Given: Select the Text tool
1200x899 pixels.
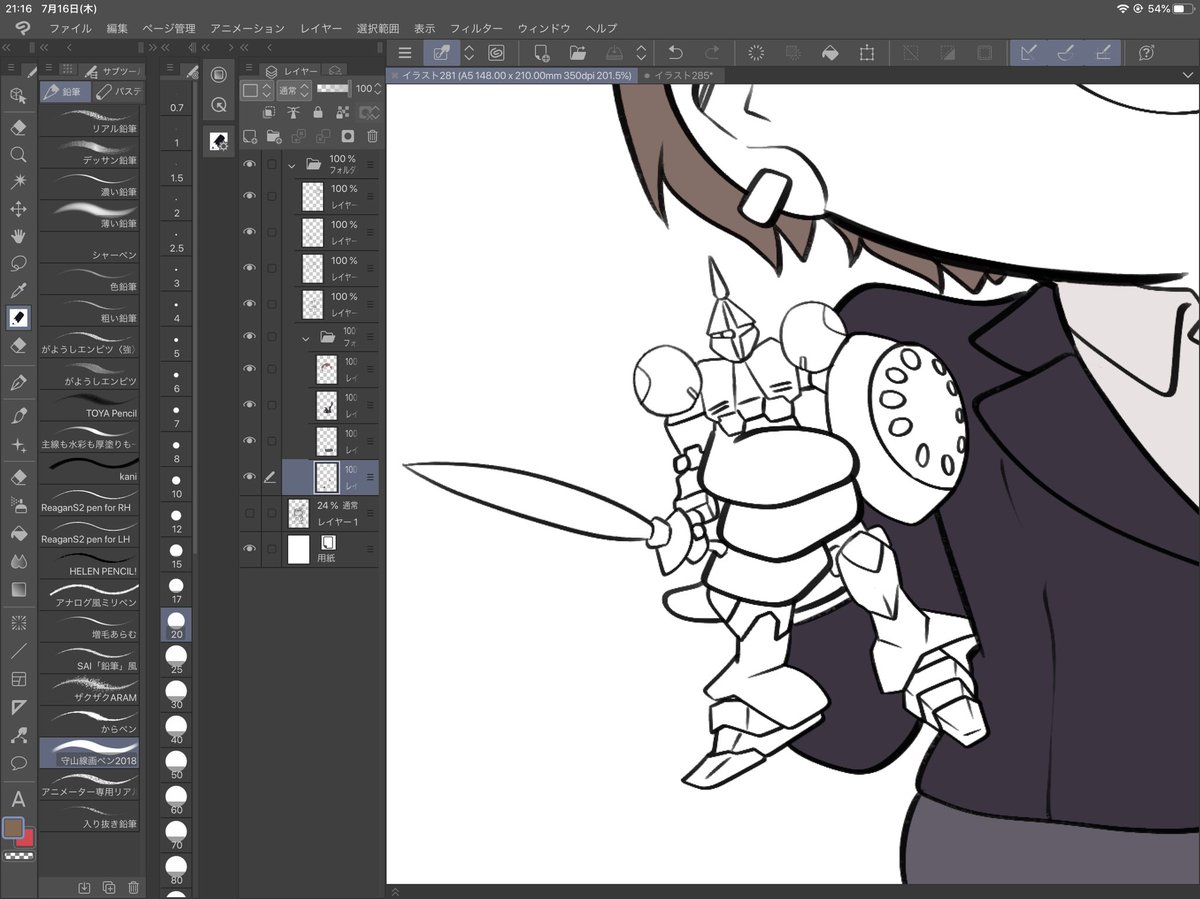Looking at the screenshot, I should pos(18,799).
